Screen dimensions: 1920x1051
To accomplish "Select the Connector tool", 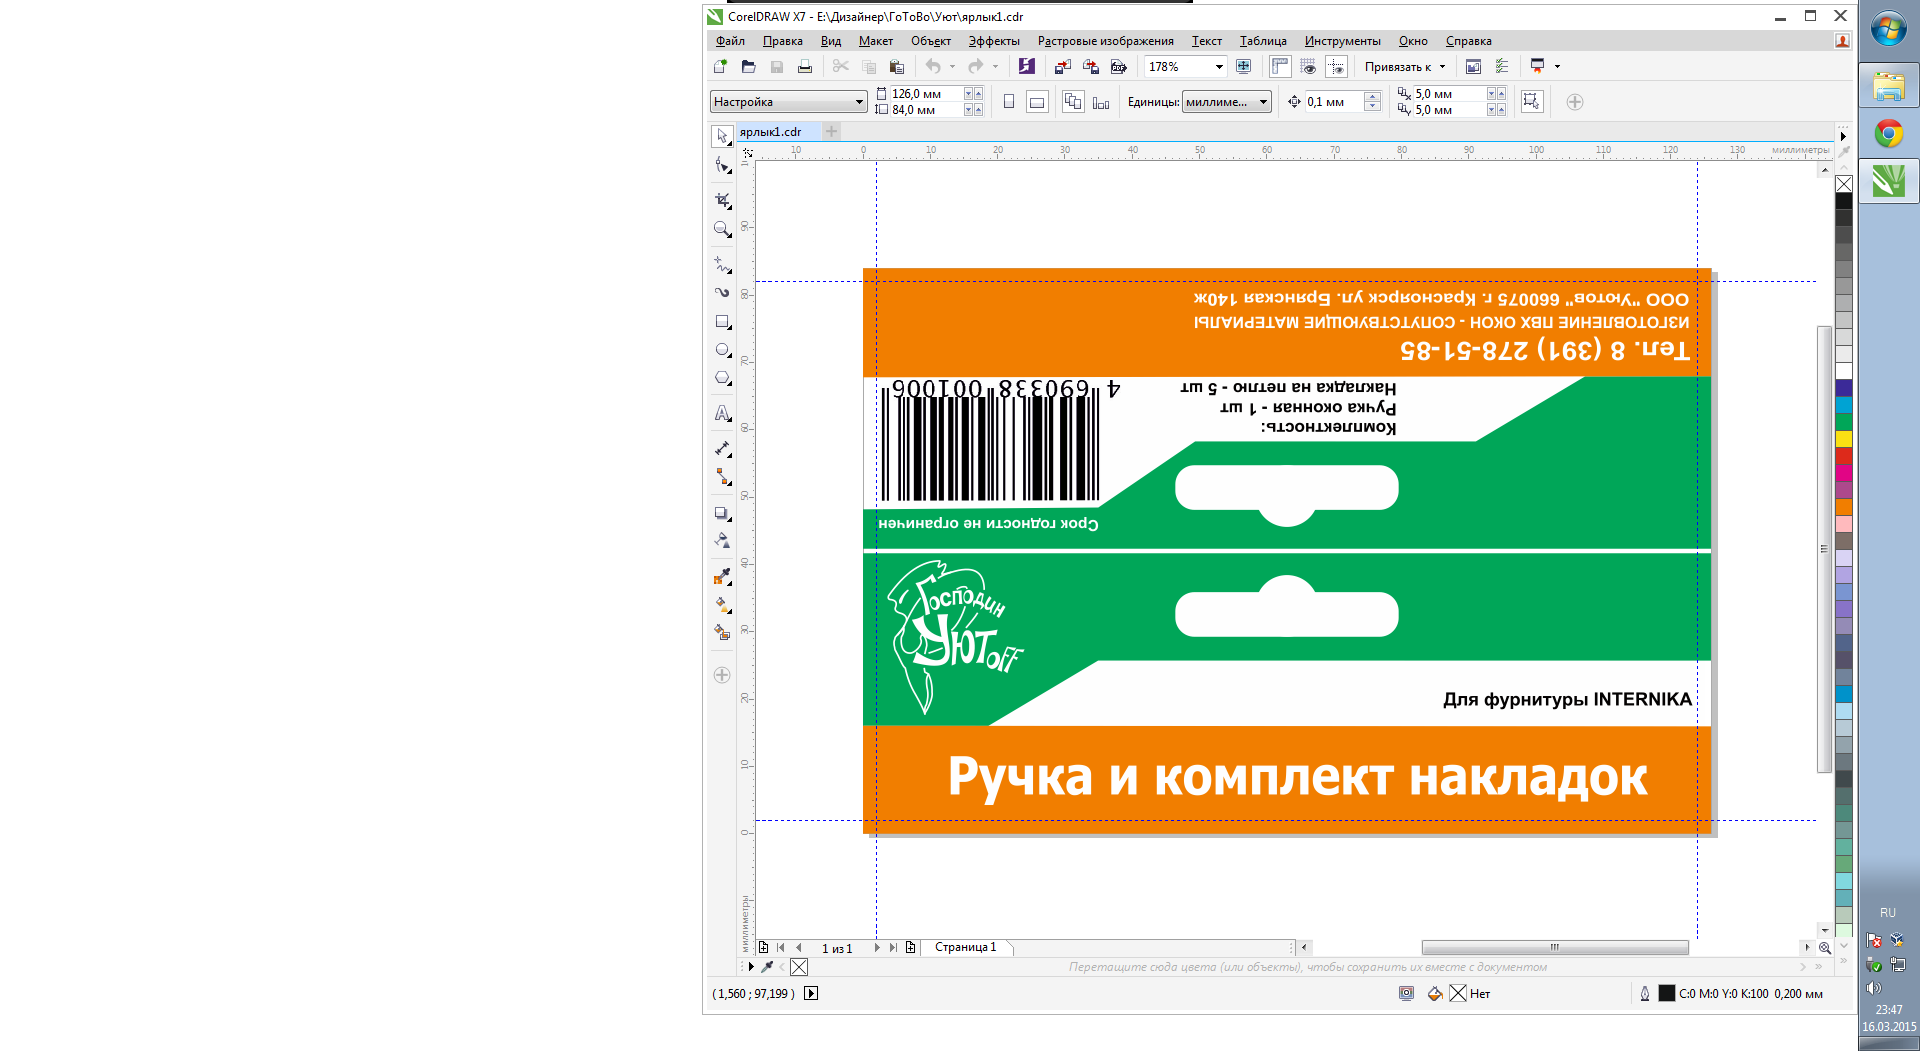I will (722, 477).
